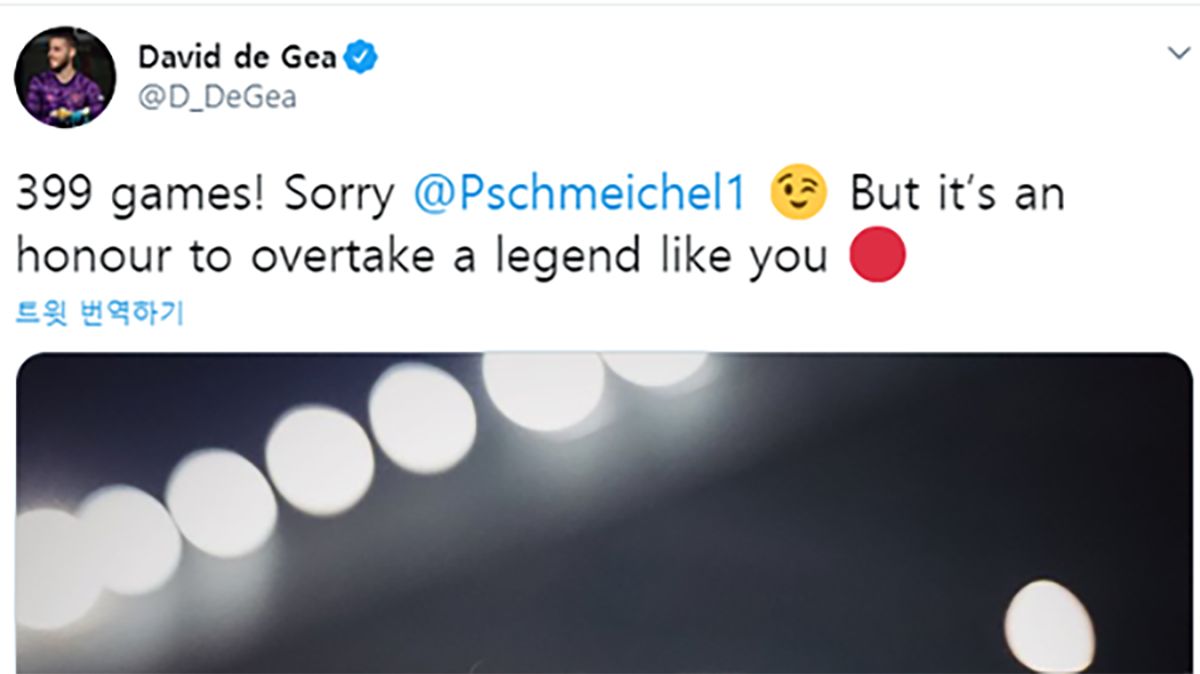Viewport: 1200px width, 674px height.
Task: Click the lone bright light in the photo's lower right
Action: (1049, 625)
